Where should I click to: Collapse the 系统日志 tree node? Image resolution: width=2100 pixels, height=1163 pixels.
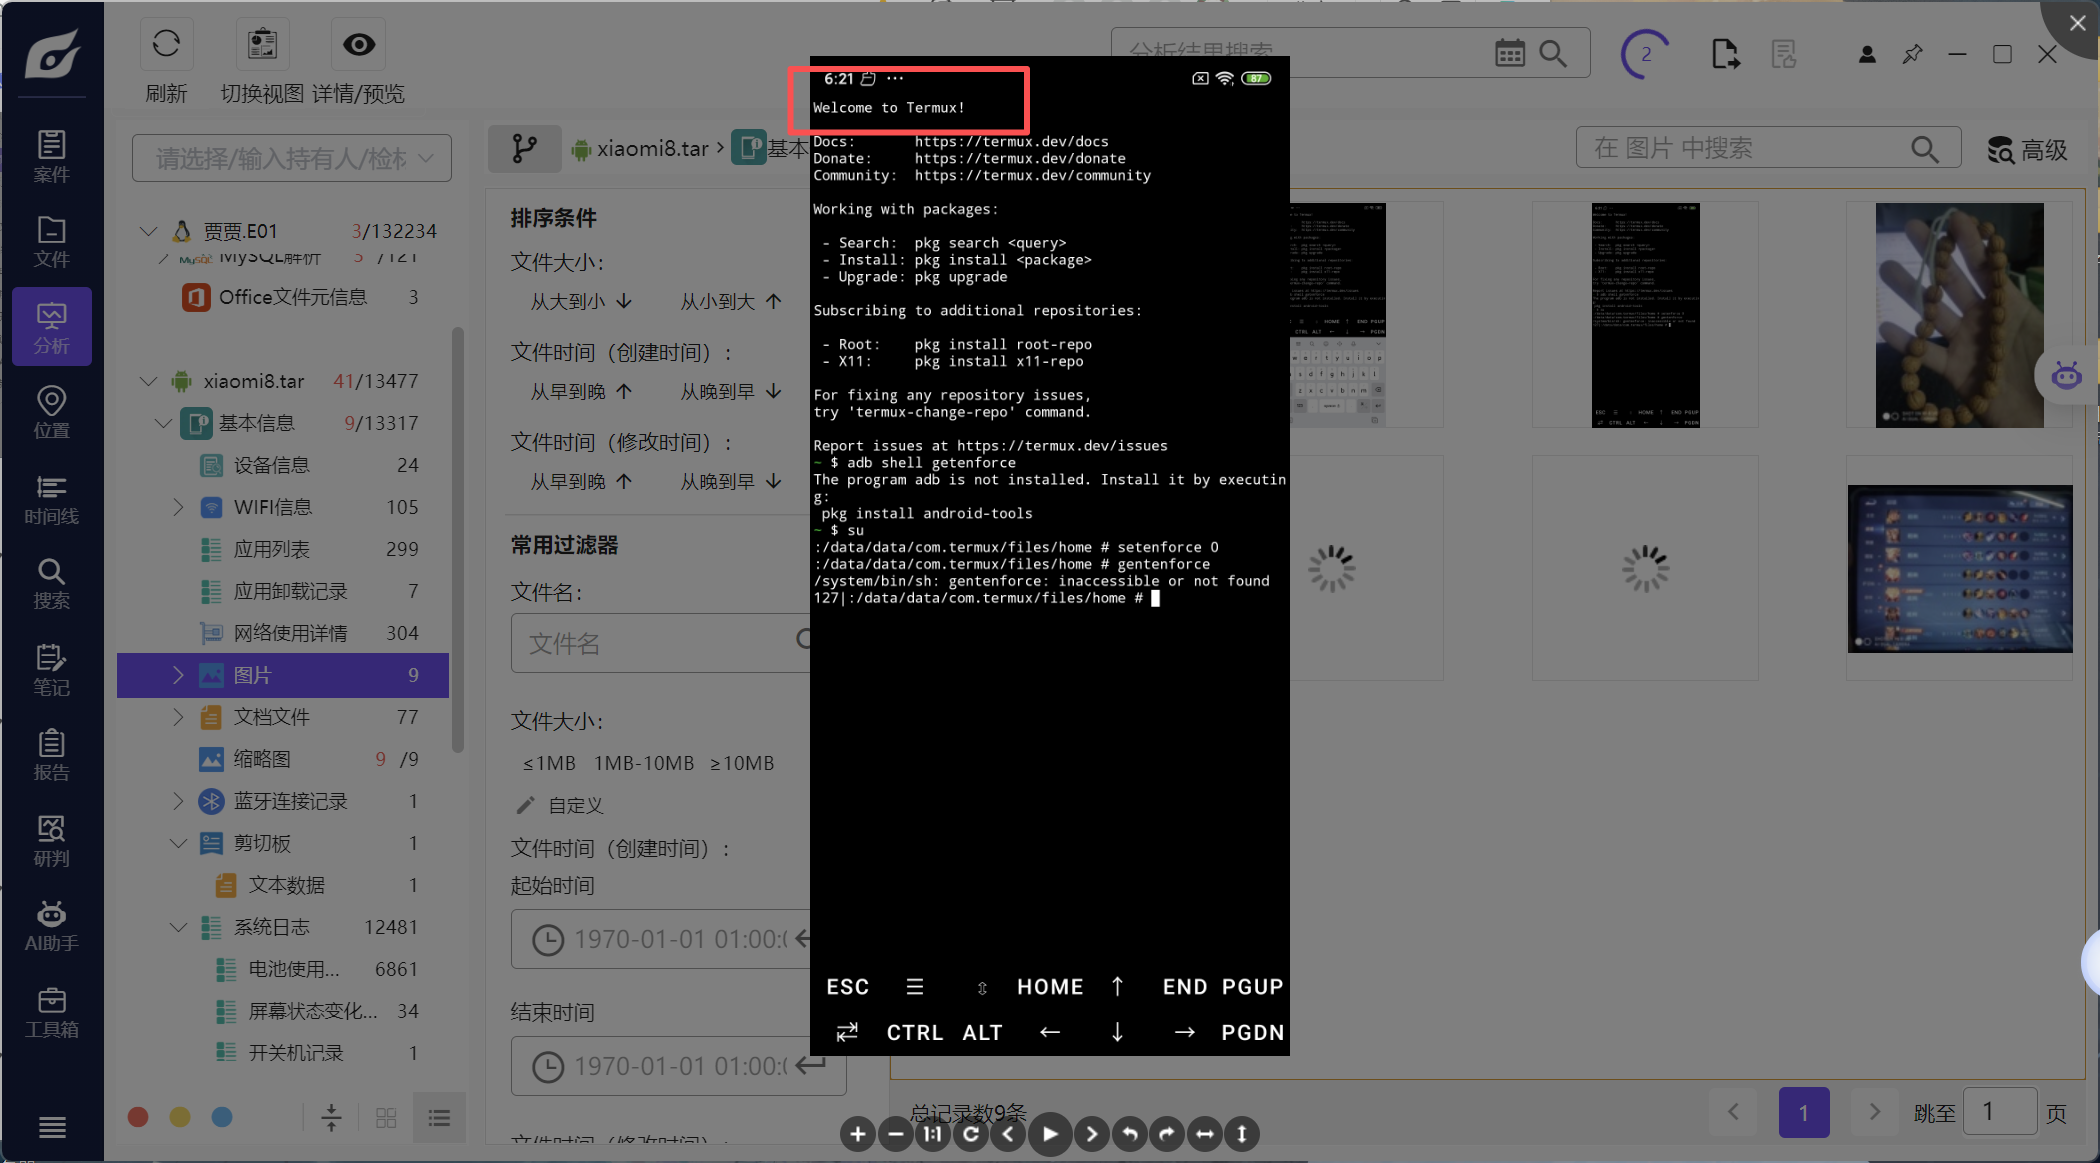pyautogui.click(x=178, y=927)
